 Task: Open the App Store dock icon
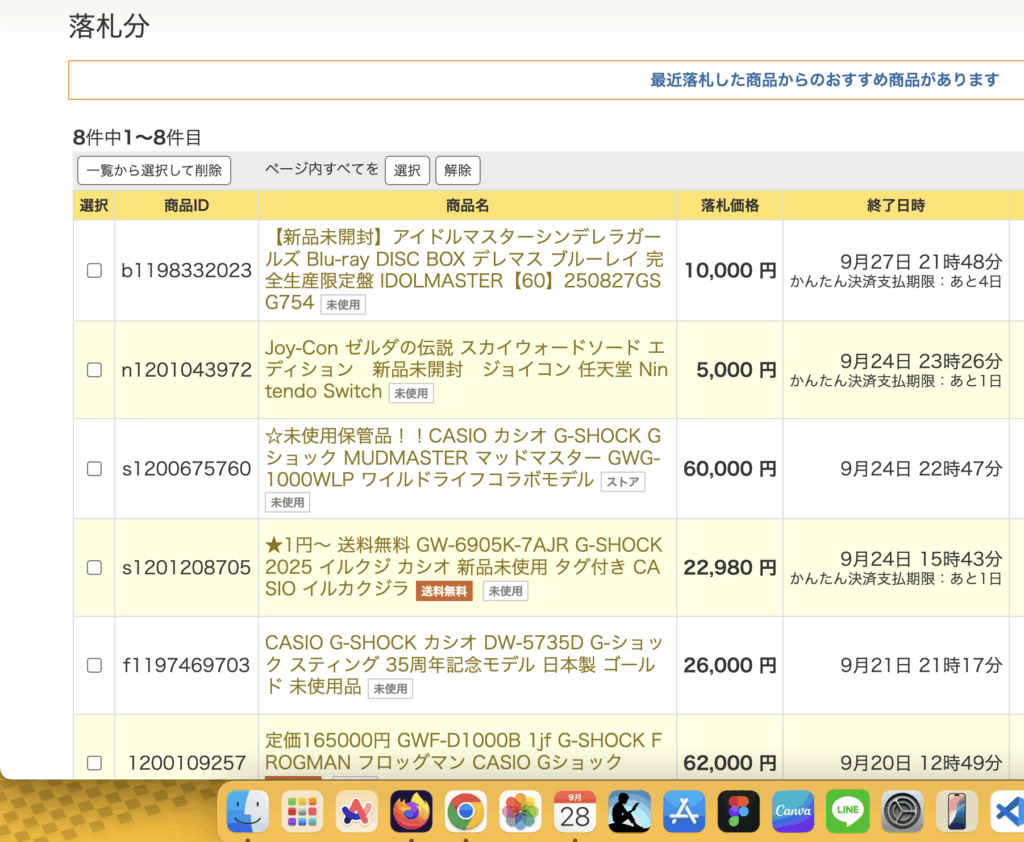pos(684,811)
